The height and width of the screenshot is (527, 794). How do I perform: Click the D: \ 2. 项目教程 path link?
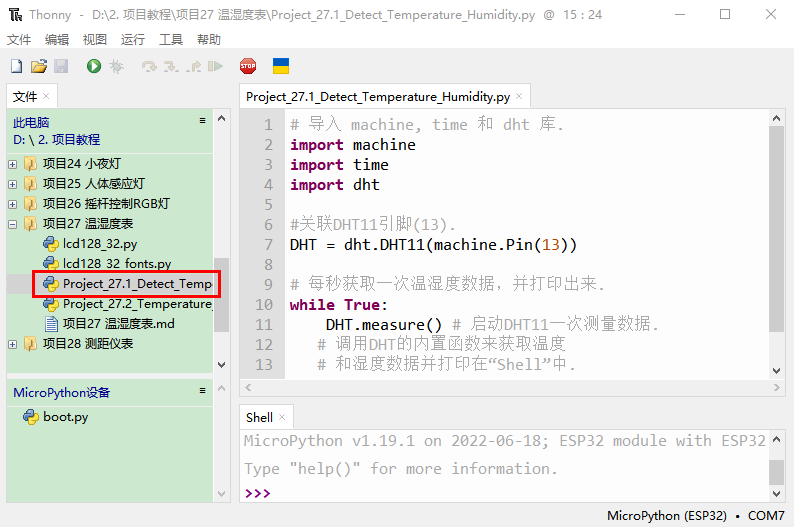[56, 139]
